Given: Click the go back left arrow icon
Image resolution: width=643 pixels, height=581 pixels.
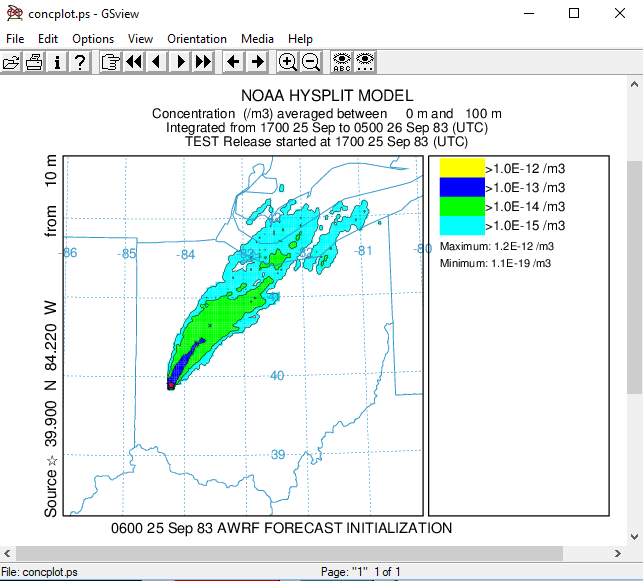Looking at the screenshot, I should tap(234, 62).
